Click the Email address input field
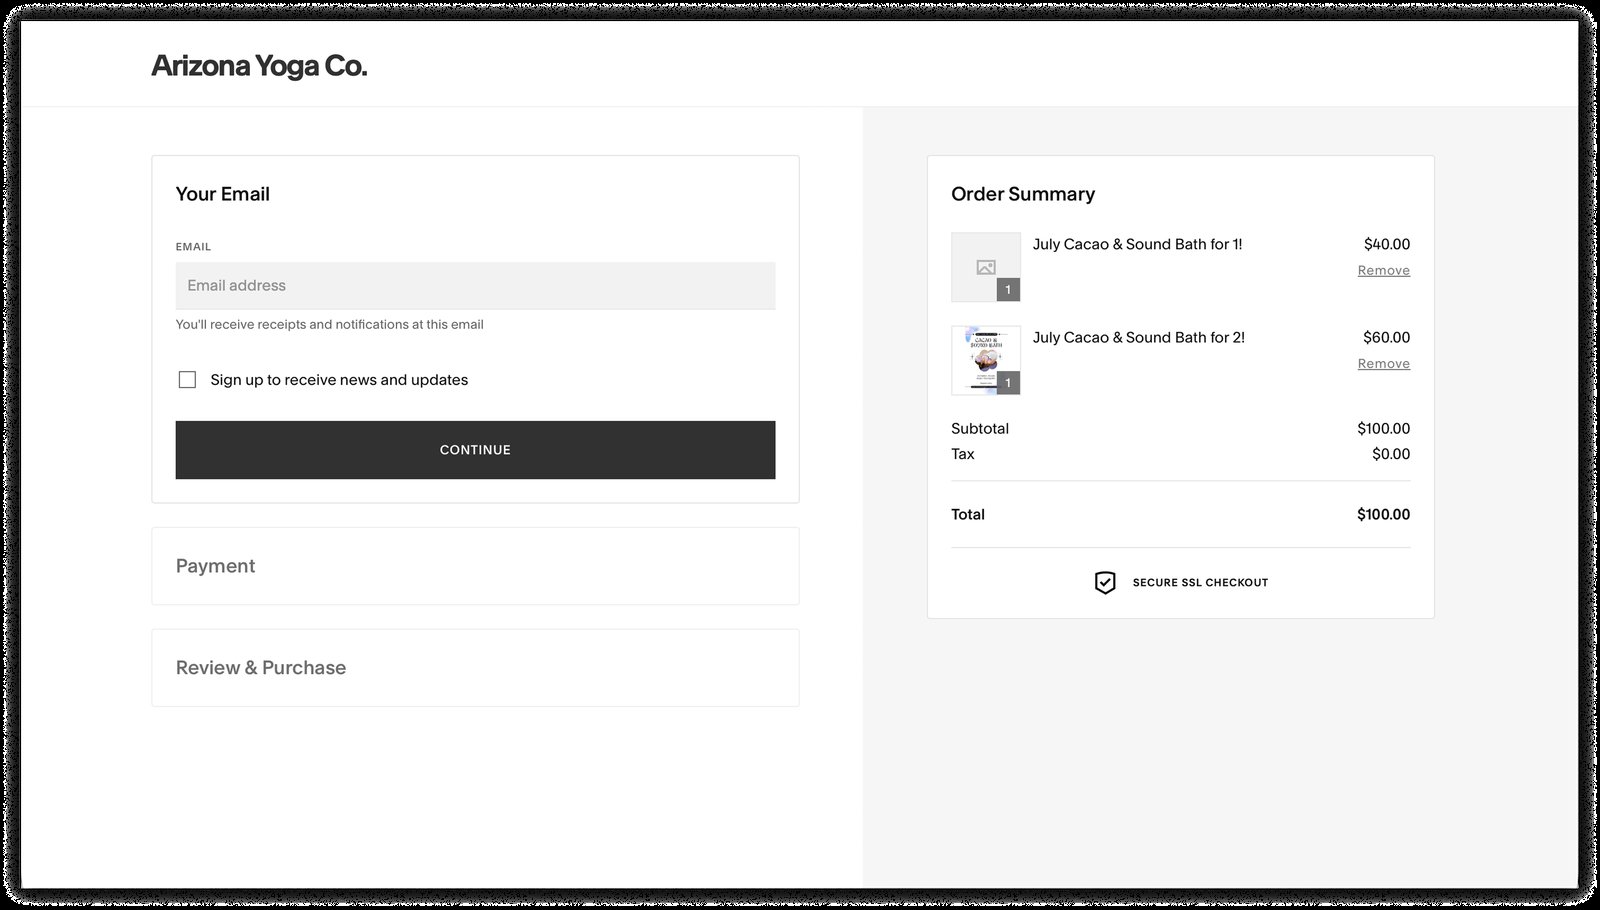 (x=475, y=286)
